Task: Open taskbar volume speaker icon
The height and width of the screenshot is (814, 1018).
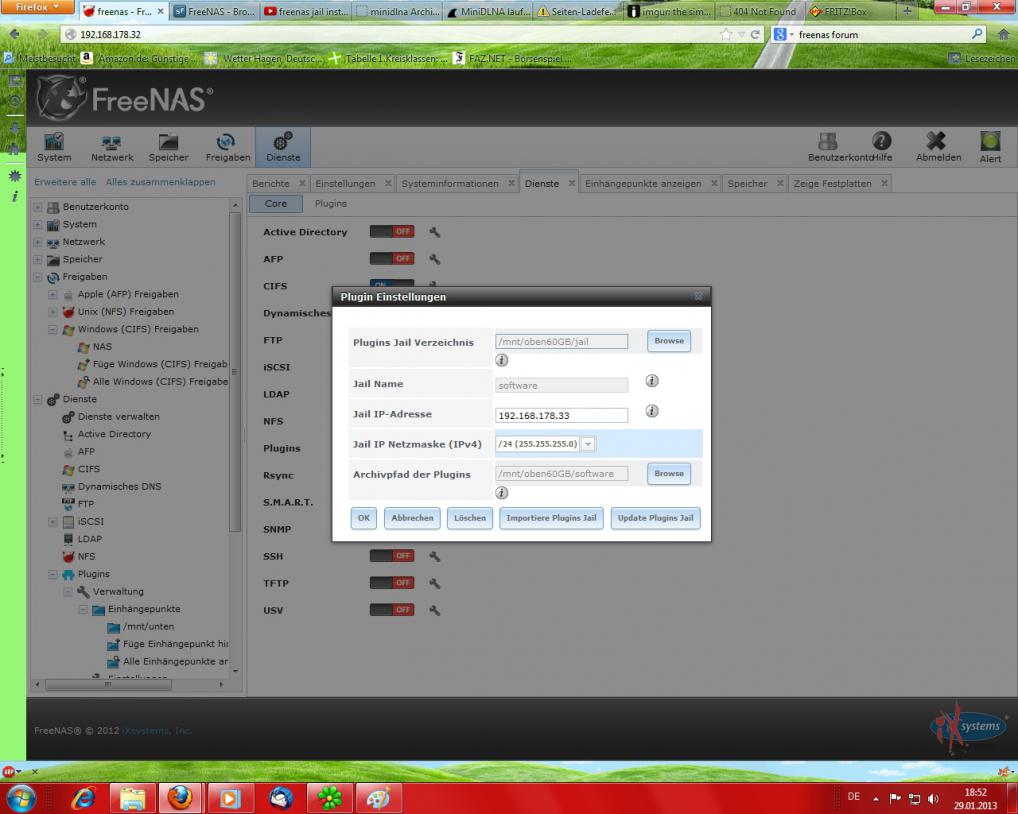Action: (x=934, y=798)
